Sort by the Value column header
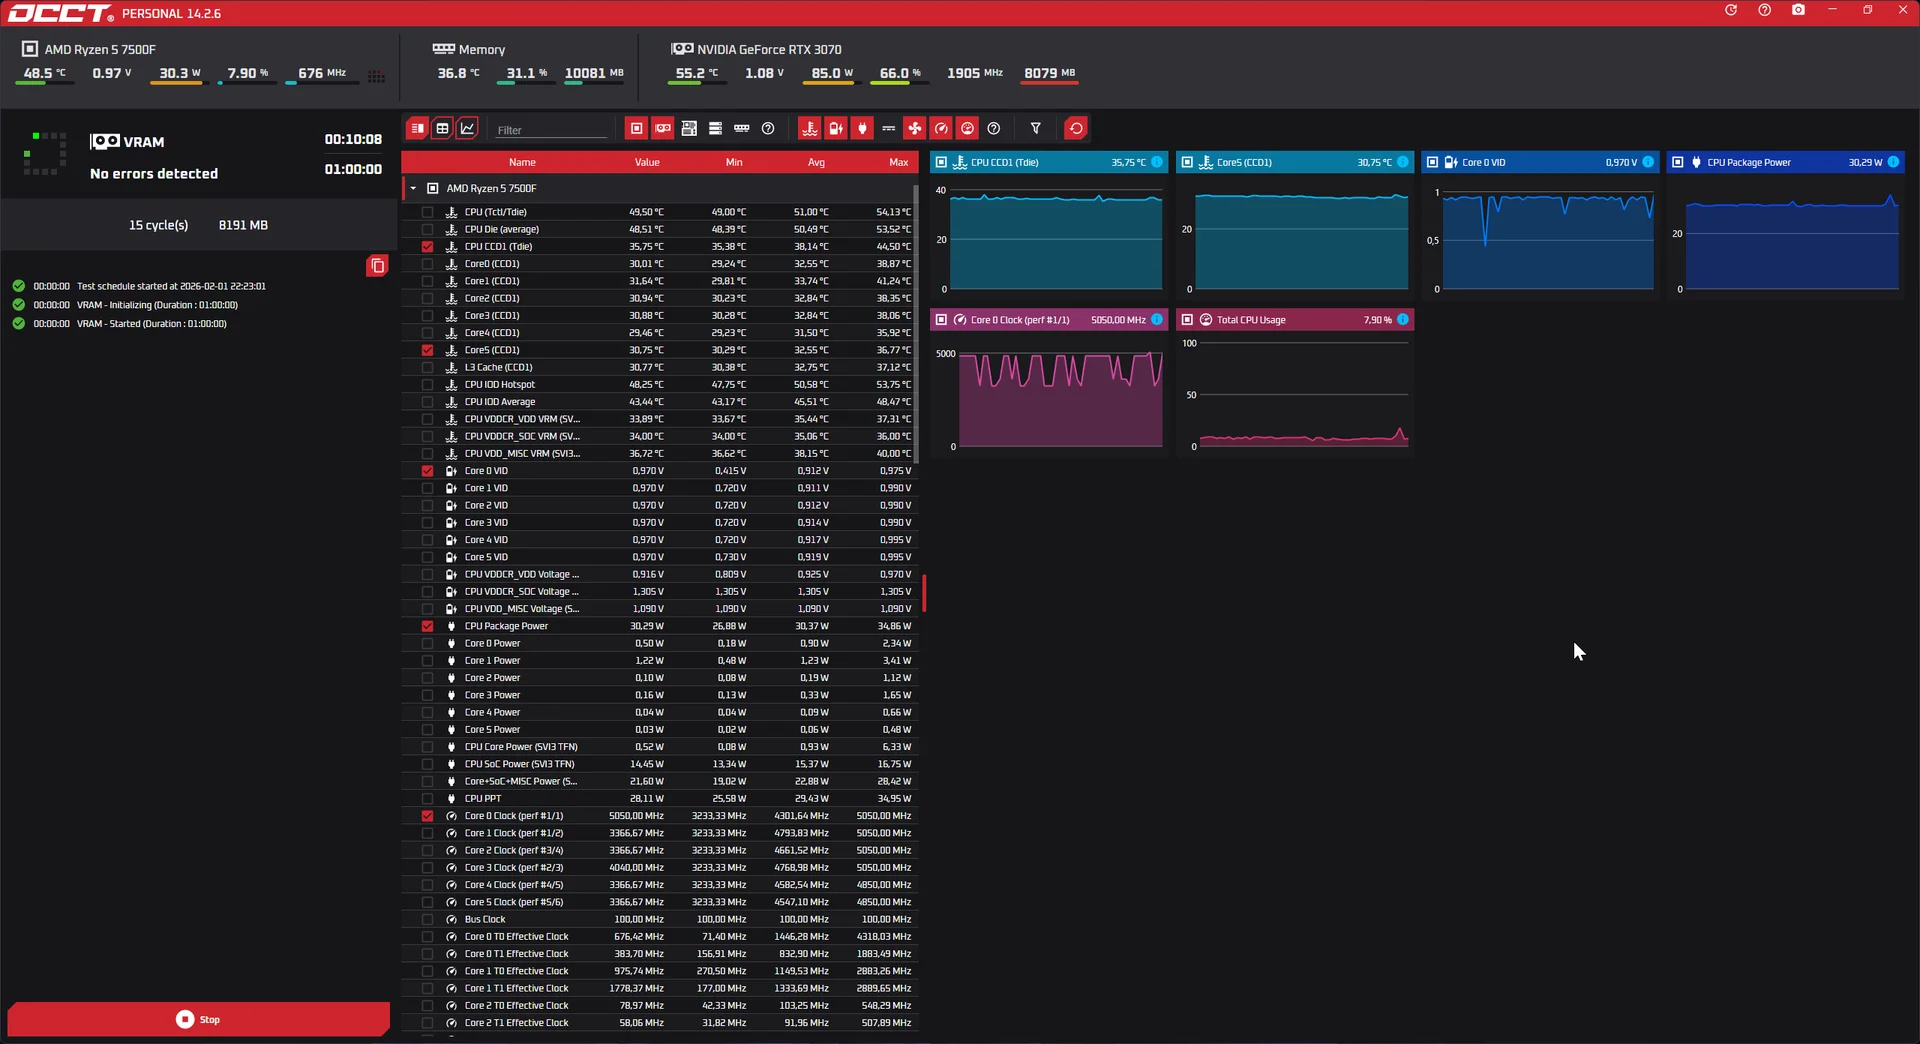The image size is (1920, 1044). (647, 162)
